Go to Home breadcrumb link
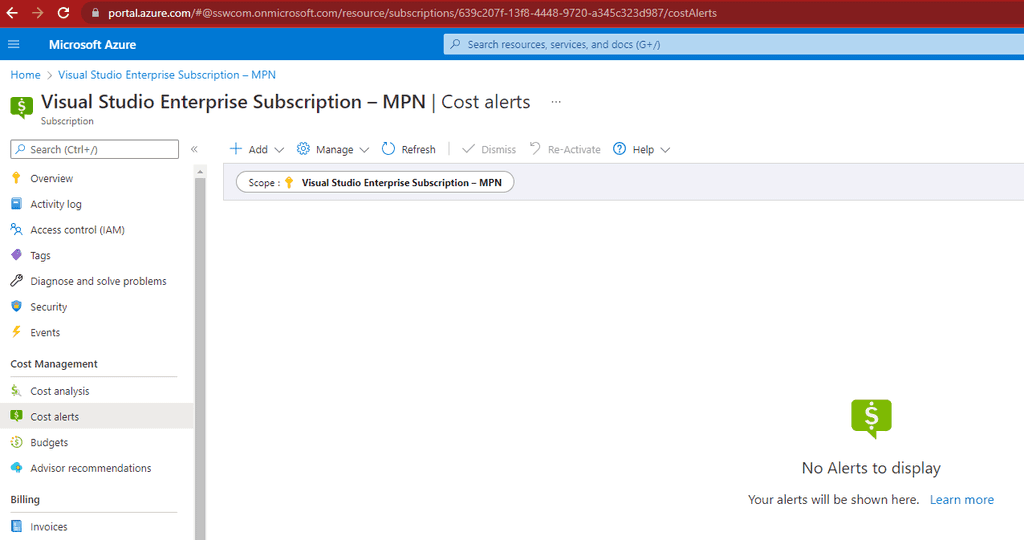The width and height of the screenshot is (1024, 540). click(25, 75)
